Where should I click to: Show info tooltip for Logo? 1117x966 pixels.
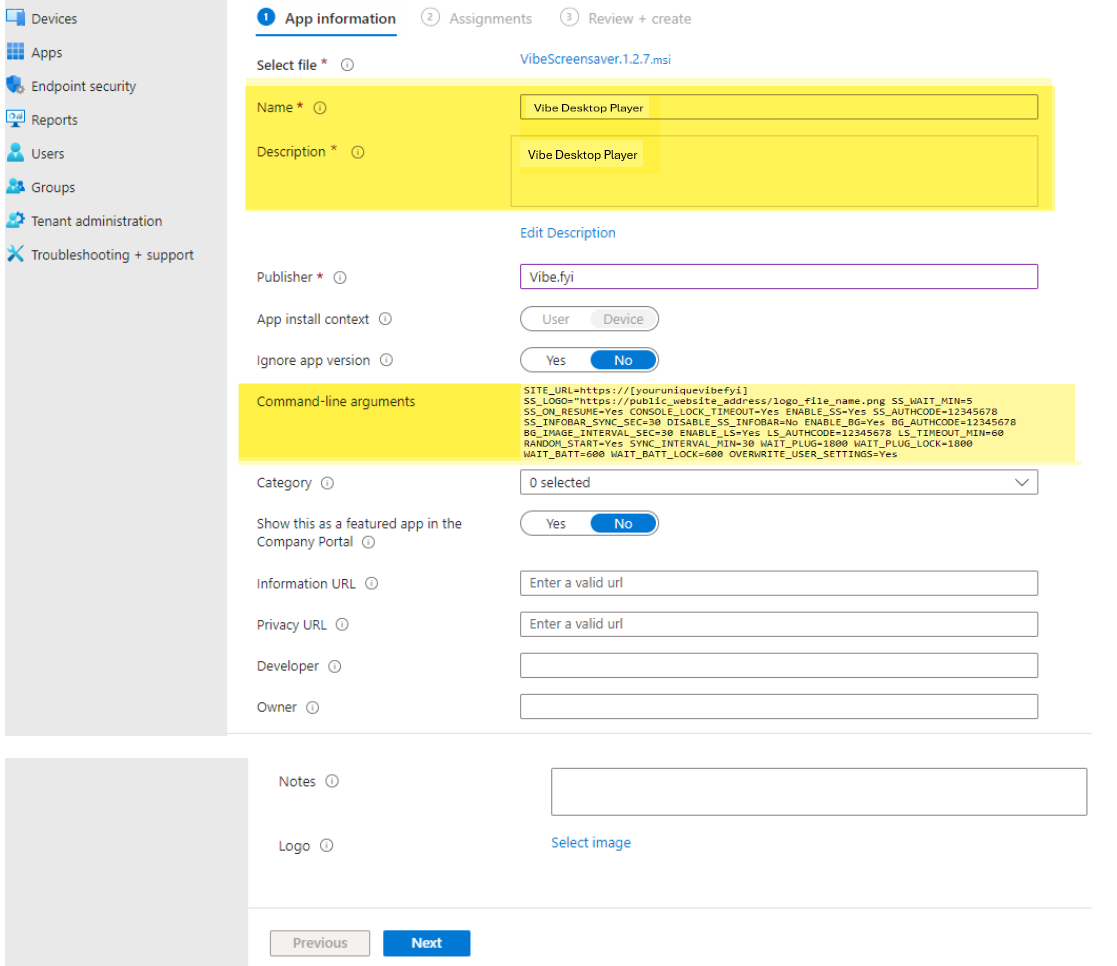click(326, 846)
